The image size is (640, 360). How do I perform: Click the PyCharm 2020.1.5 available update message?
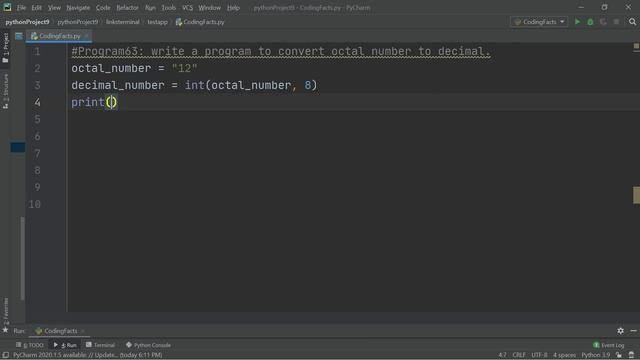click(88, 355)
